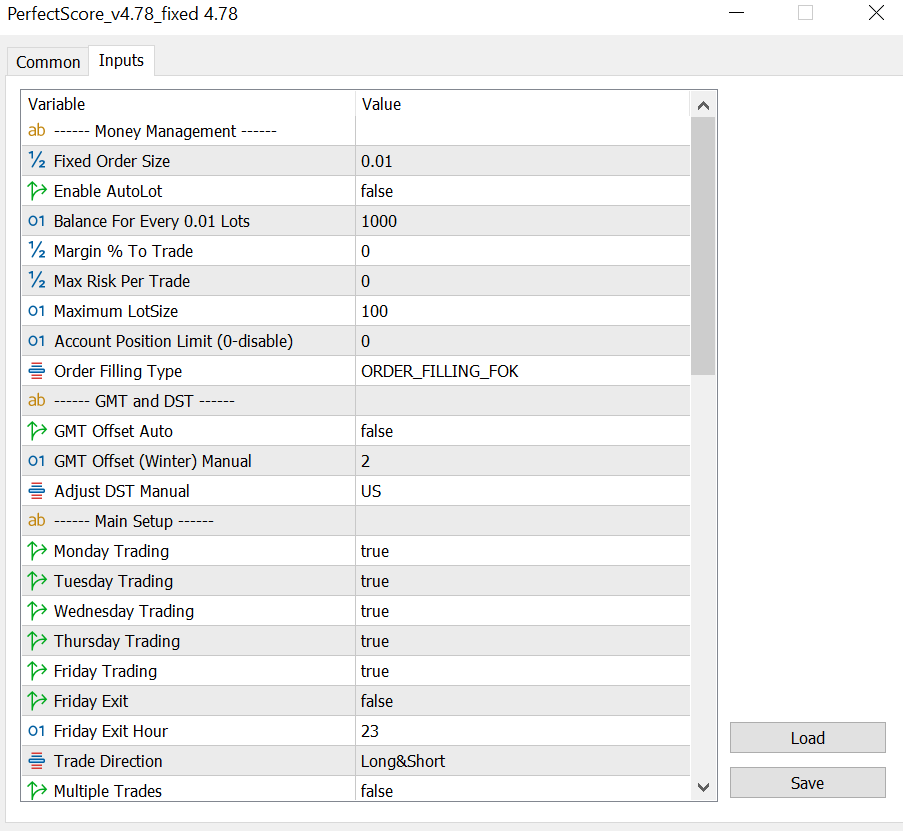The width and height of the screenshot is (903, 831).
Task: Click the icon next to Margin % To Trade
Action: [x=37, y=251]
